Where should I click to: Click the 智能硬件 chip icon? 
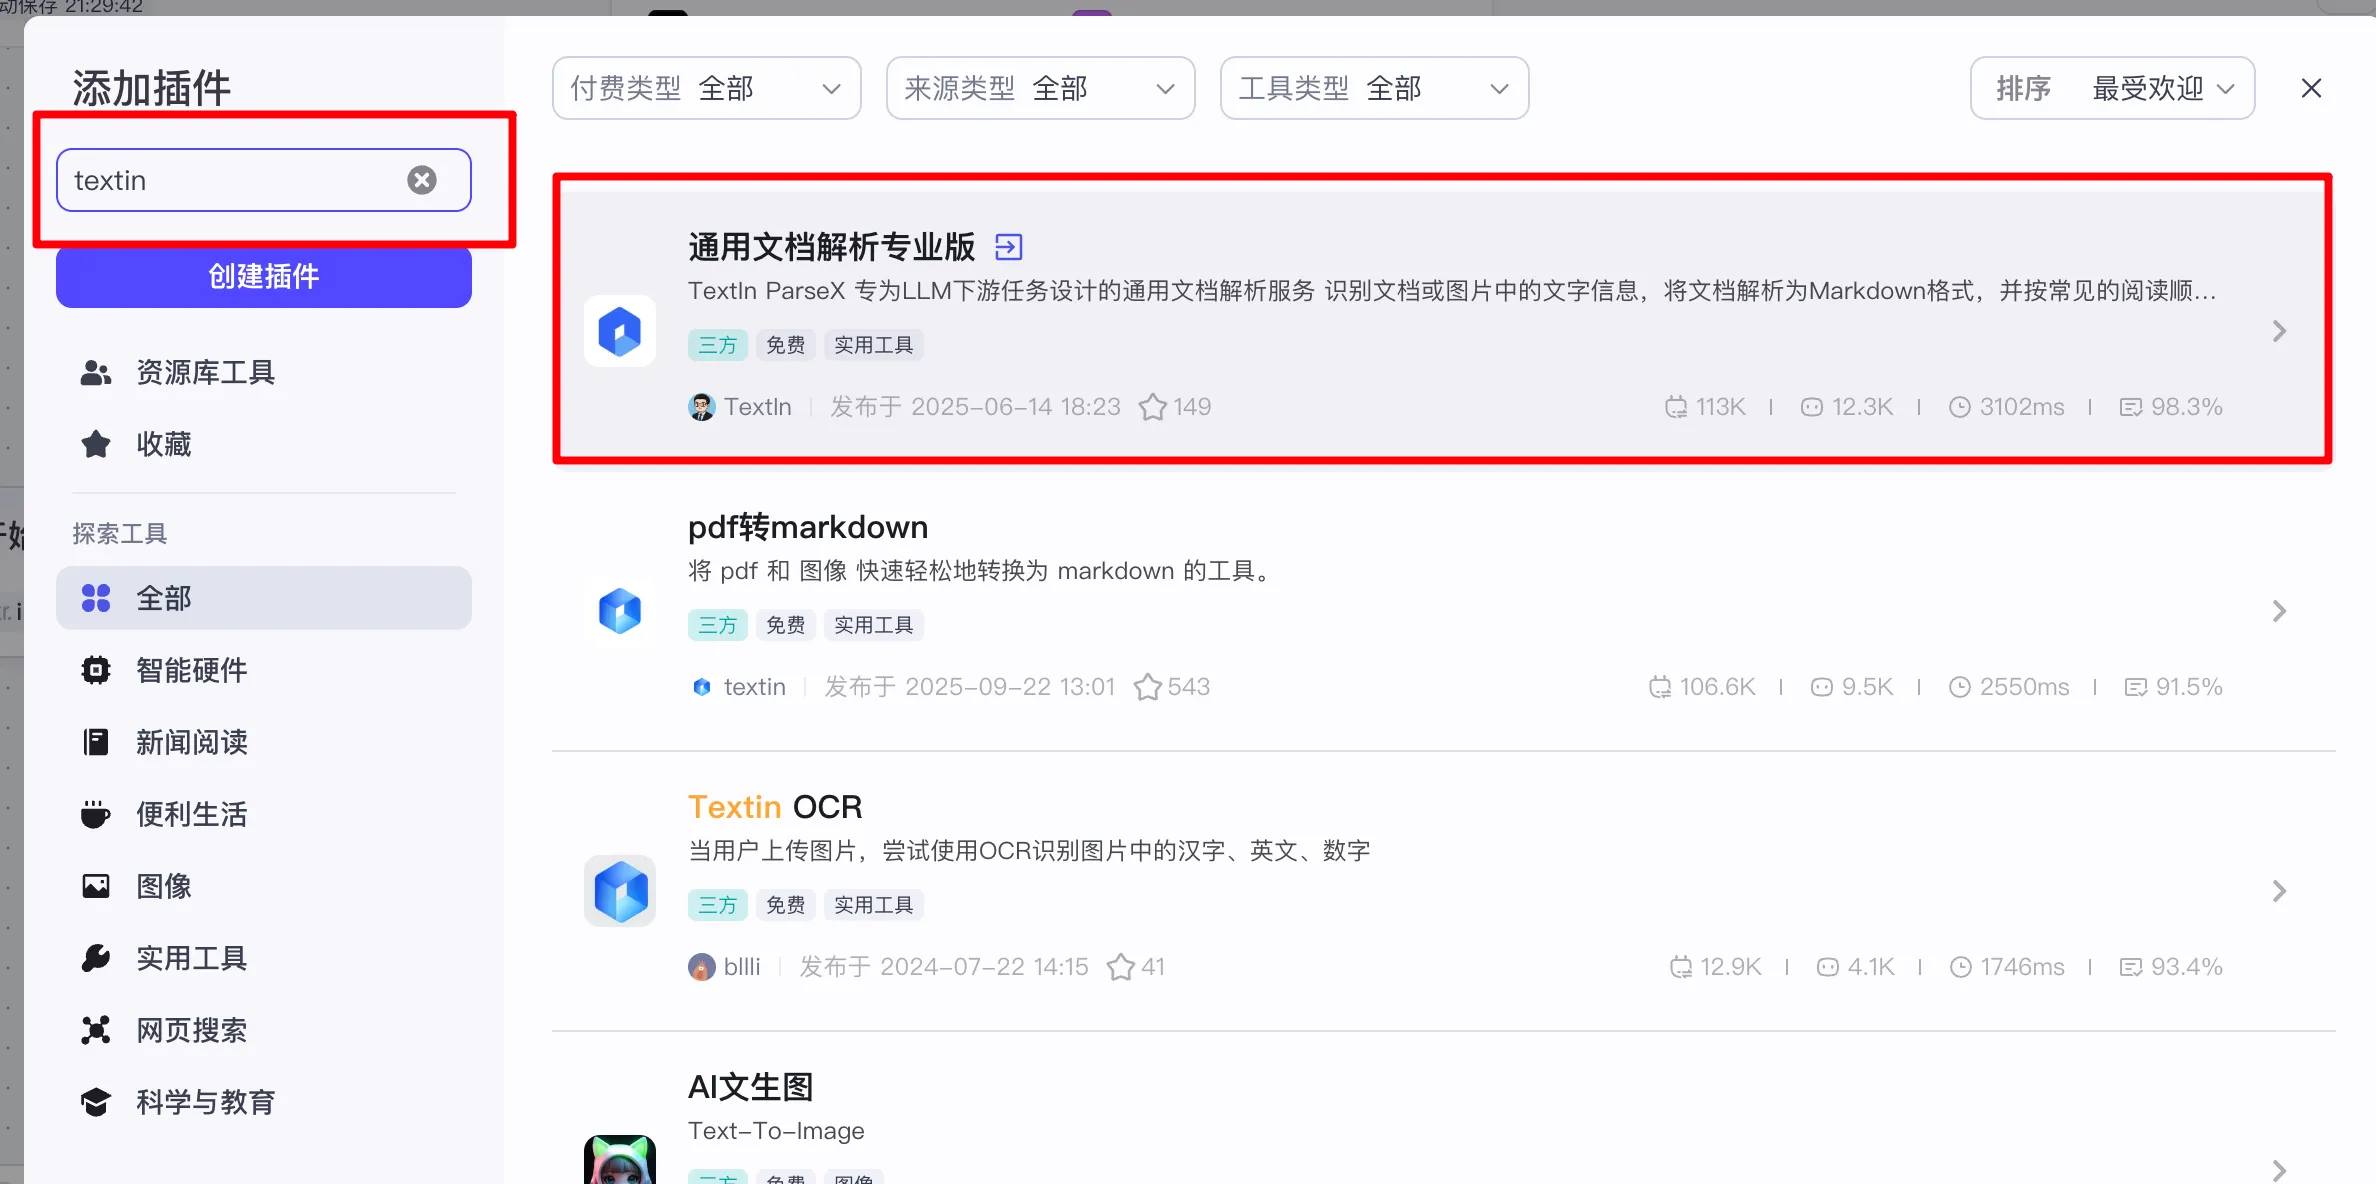96,670
